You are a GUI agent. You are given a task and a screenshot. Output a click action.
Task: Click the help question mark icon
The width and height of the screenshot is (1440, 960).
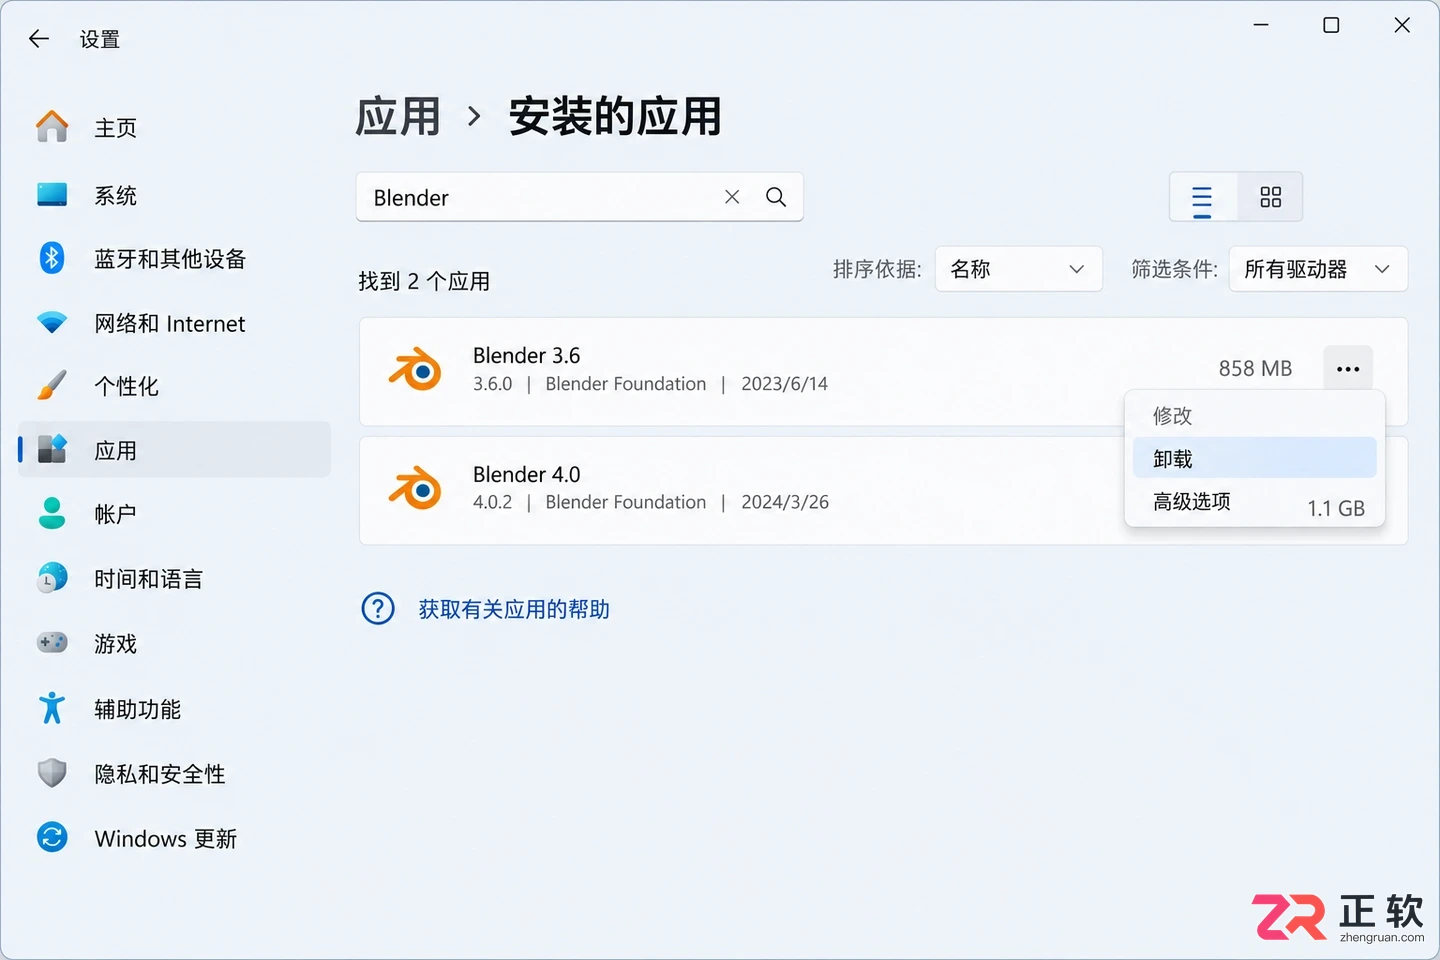(378, 608)
